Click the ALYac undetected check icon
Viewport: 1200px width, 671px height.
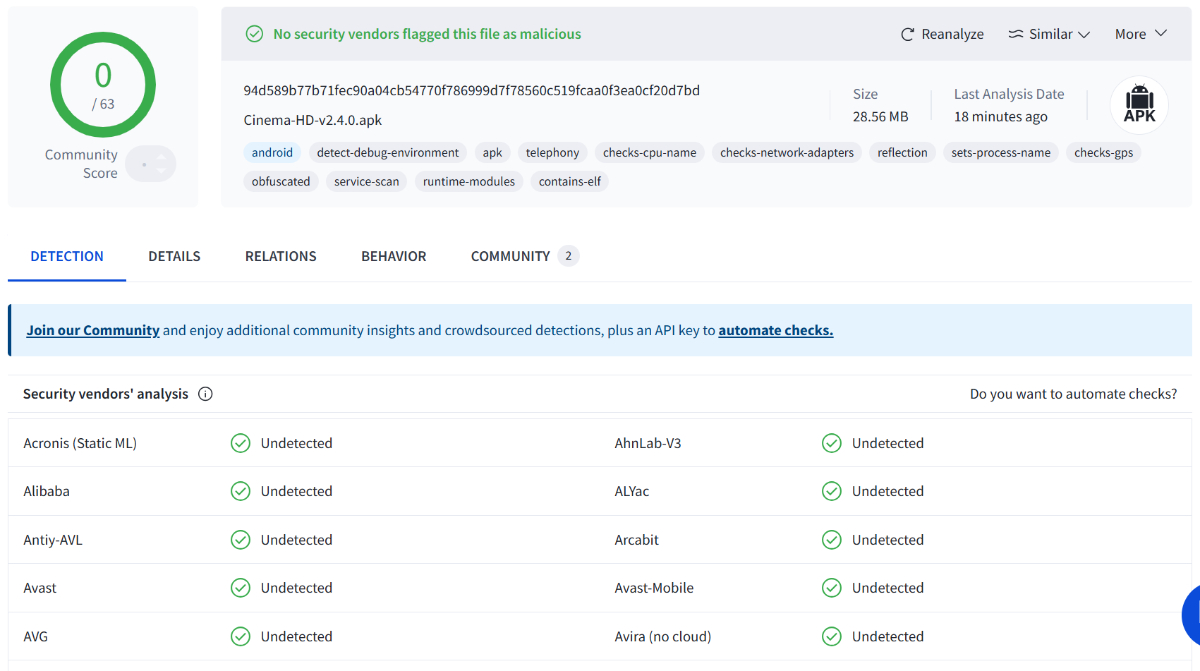[831, 491]
